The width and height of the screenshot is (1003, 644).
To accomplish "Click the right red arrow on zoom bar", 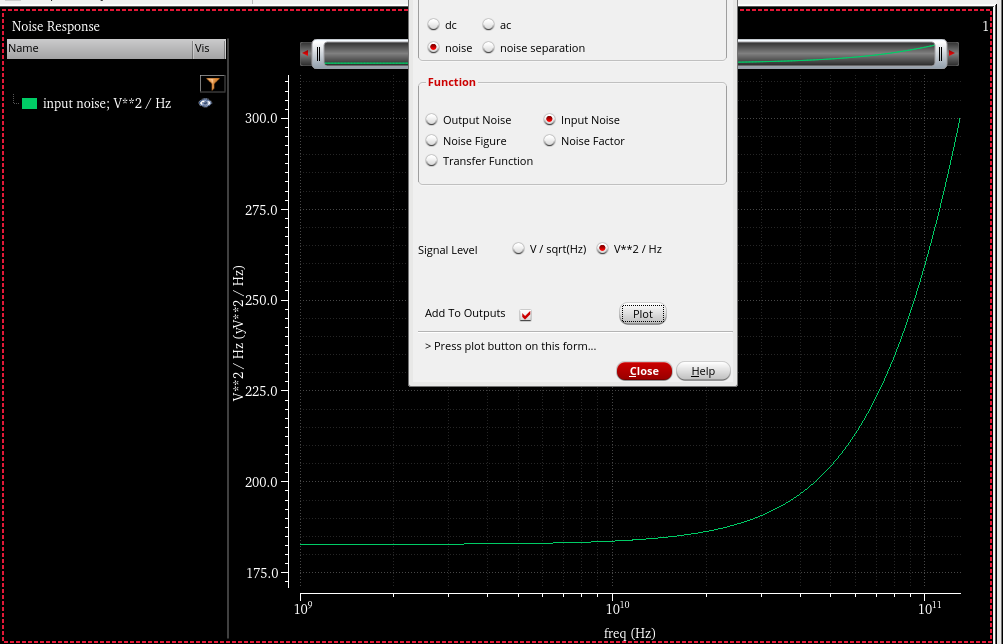I will tap(952, 54).
